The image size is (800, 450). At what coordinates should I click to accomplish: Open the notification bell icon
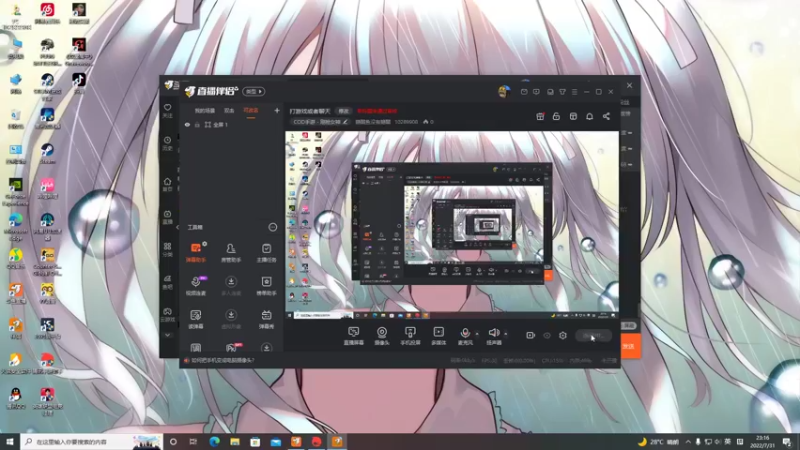click(589, 116)
